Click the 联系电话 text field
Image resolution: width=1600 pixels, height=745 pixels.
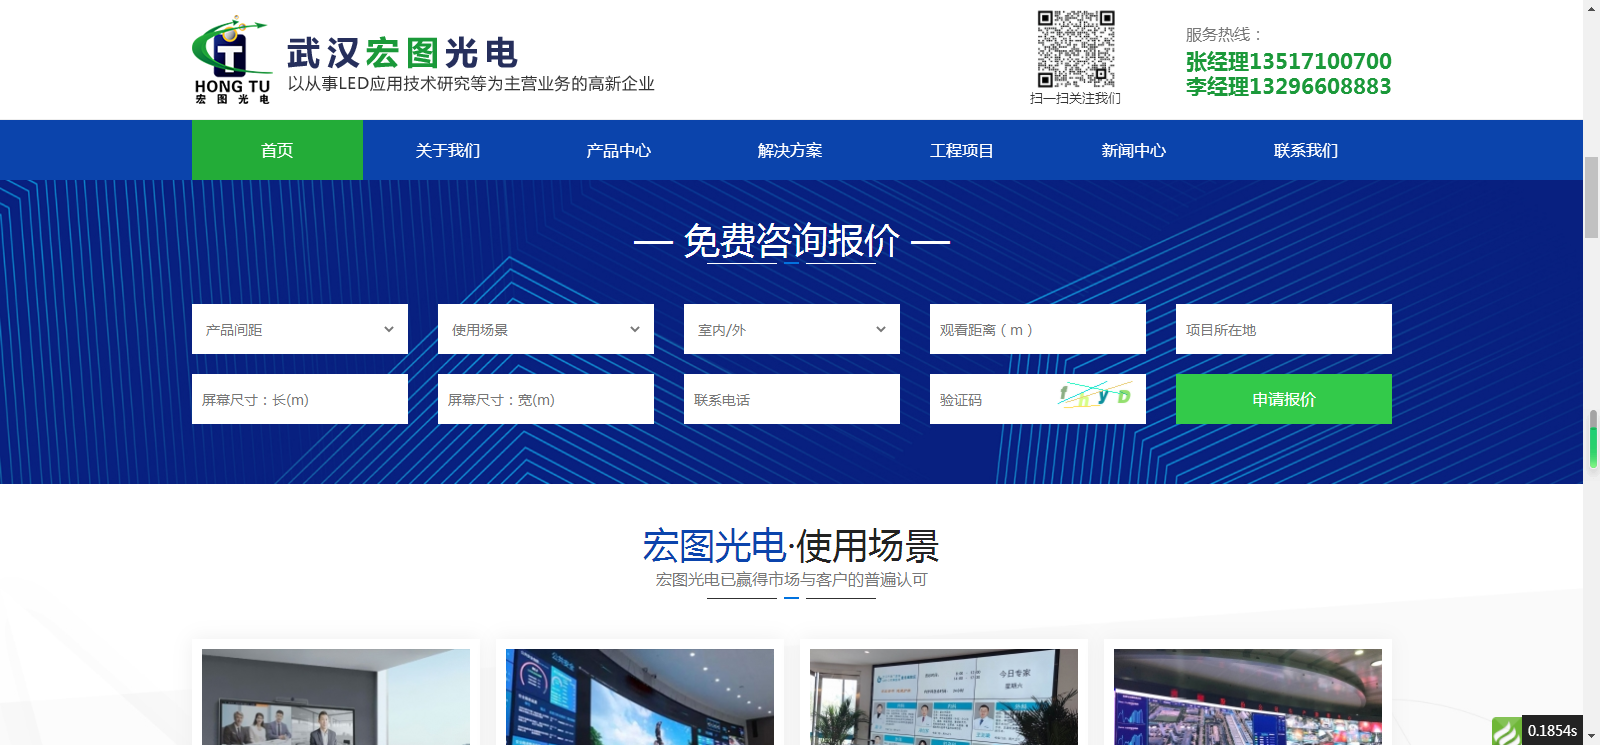[x=791, y=399]
